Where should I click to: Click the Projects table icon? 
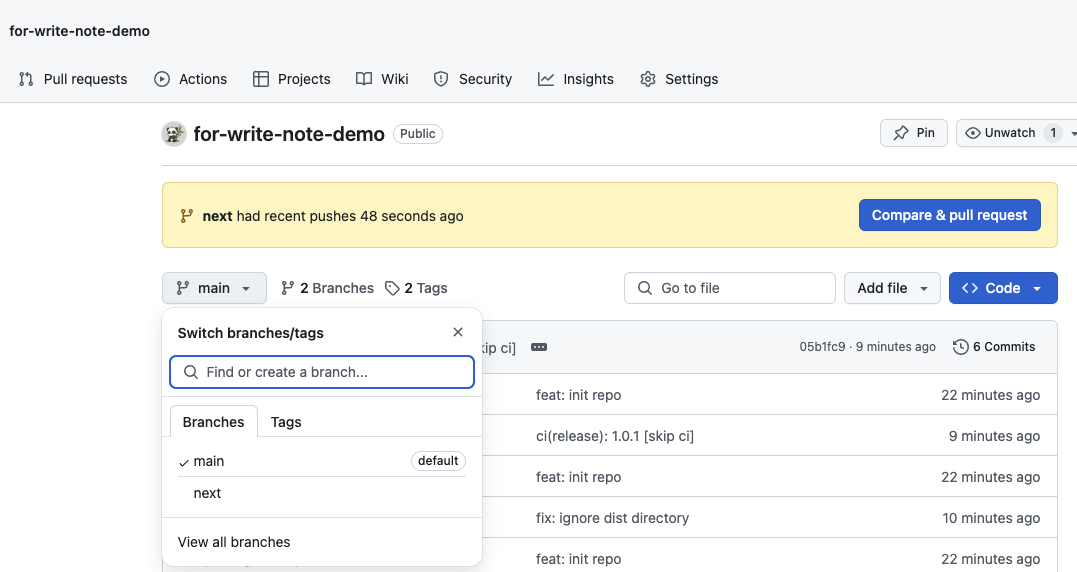(261, 79)
